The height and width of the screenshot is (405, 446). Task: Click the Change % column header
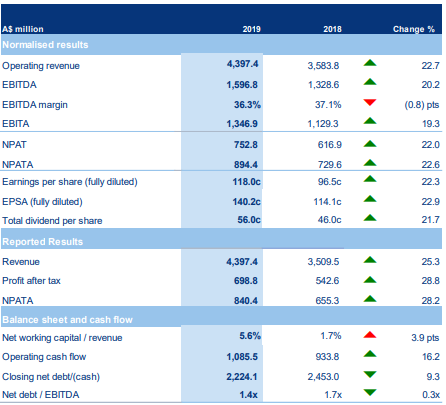coord(414,29)
